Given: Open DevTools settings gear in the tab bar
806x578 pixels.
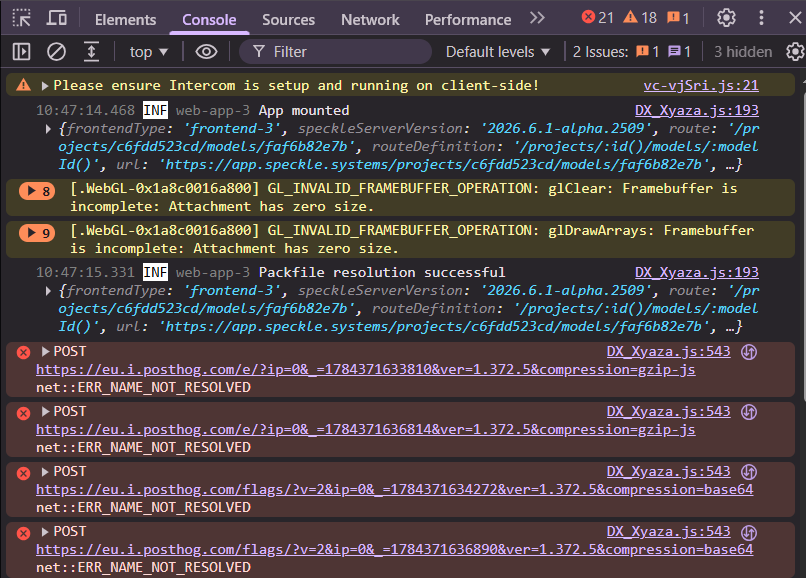Looking at the screenshot, I should coord(726,18).
